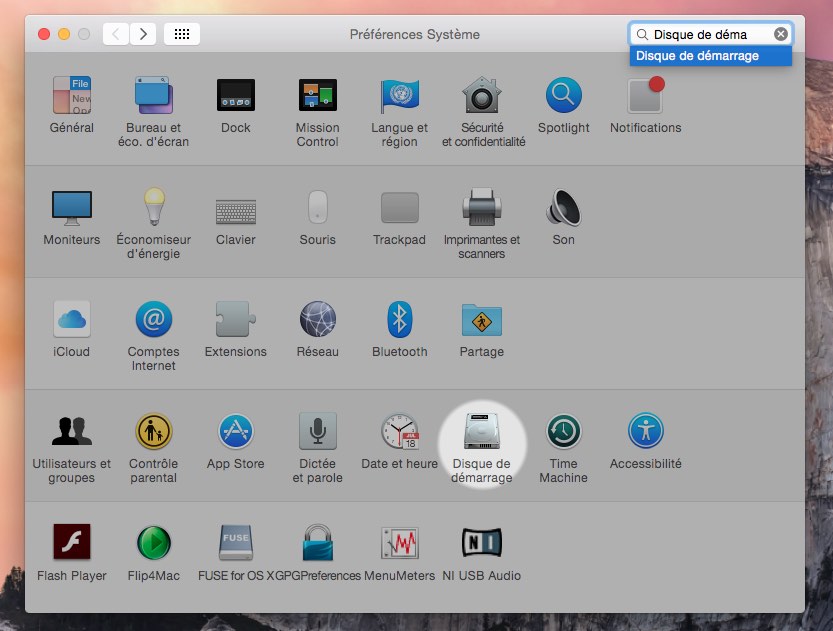The height and width of the screenshot is (631, 833).
Task: Open Sécurité et confidentialité settings
Action: (480, 95)
